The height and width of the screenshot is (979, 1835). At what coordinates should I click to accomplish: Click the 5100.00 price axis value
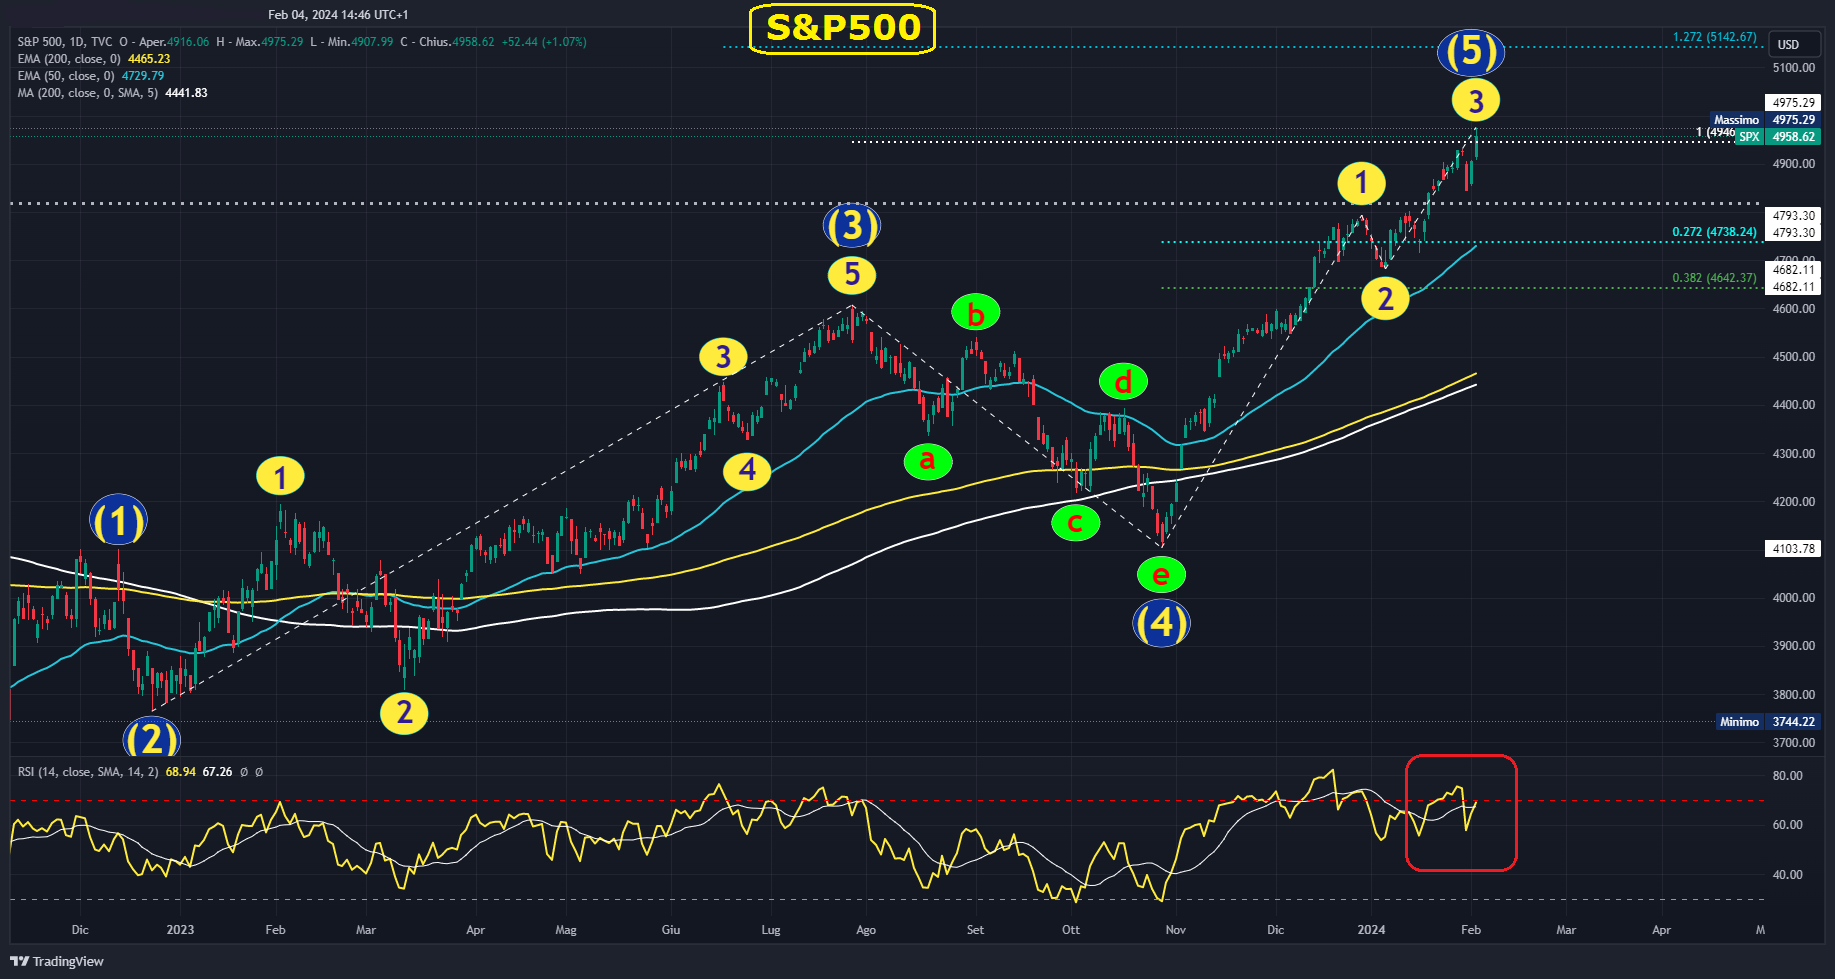click(1793, 68)
